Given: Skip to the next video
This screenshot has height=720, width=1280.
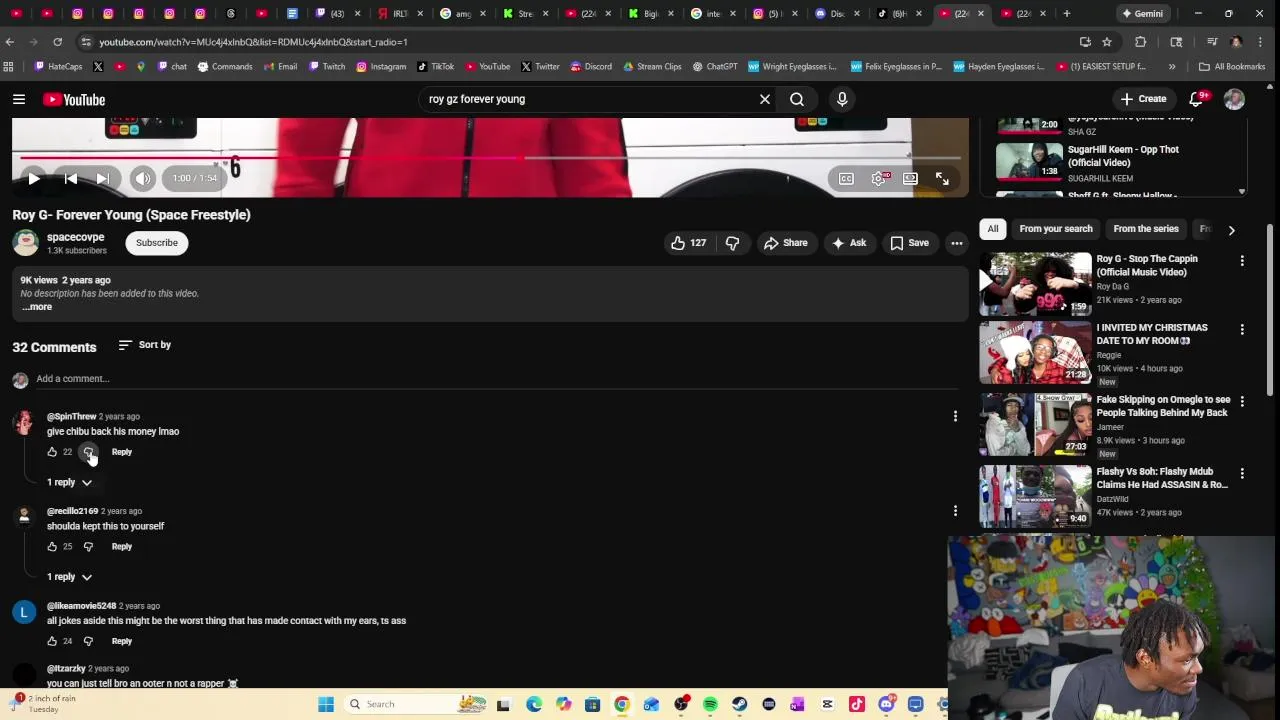Looking at the screenshot, I should pos(102,178).
